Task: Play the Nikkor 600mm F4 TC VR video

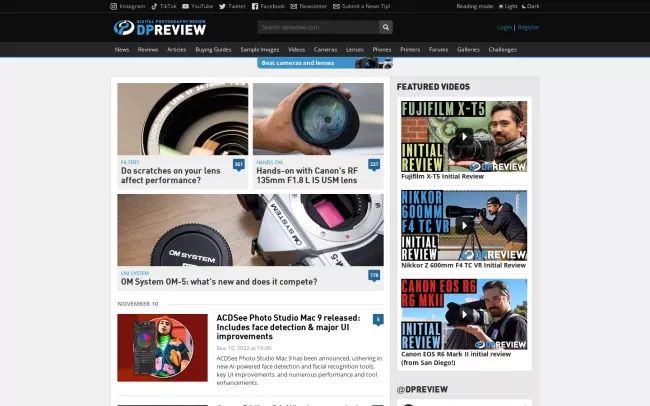Action: [x=464, y=225]
